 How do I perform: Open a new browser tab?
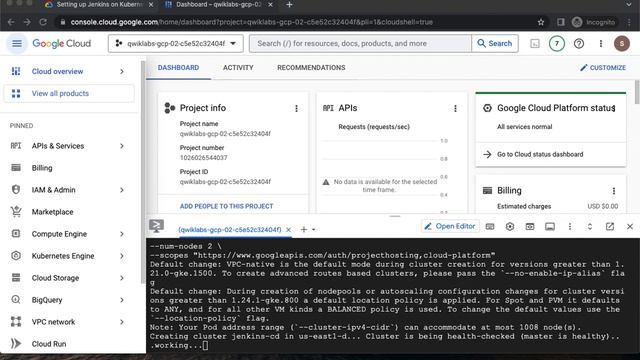tap(289, 5)
